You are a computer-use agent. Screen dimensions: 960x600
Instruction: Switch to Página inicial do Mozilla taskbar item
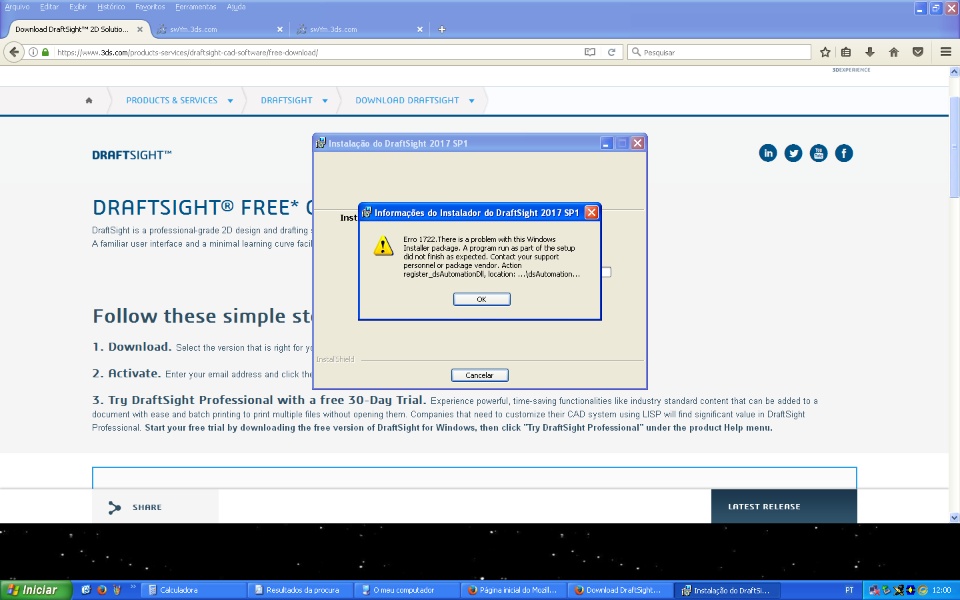515,590
